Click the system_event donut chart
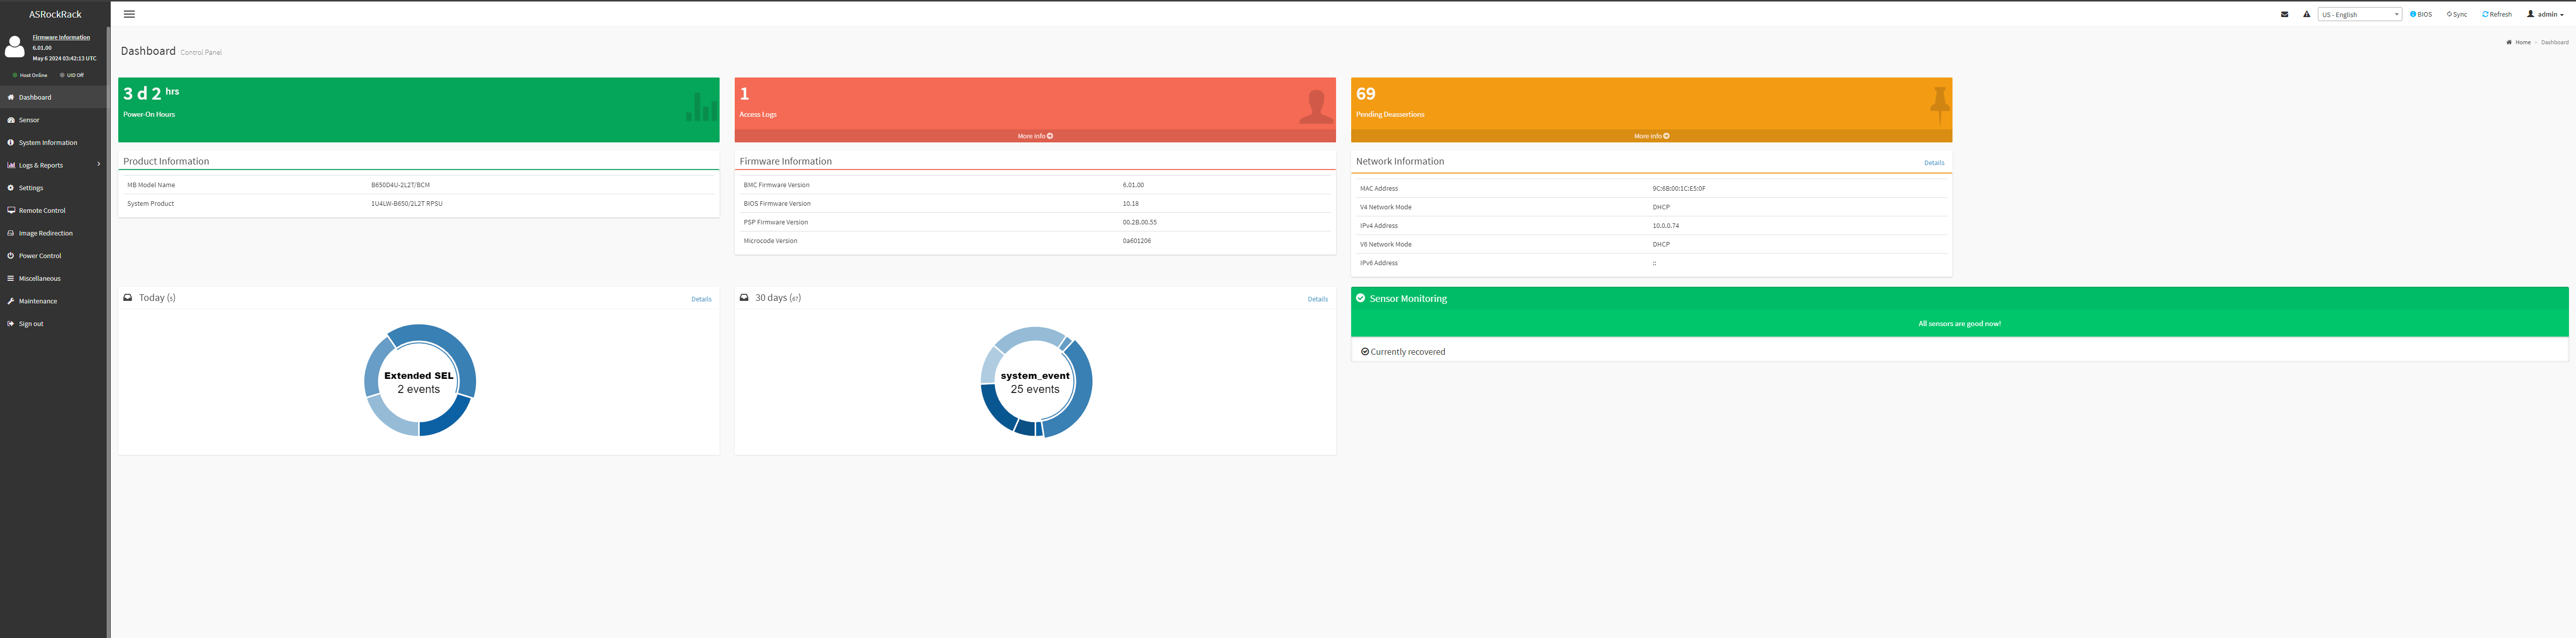This screenshot has width=2576, height=638. [1035, 382]
